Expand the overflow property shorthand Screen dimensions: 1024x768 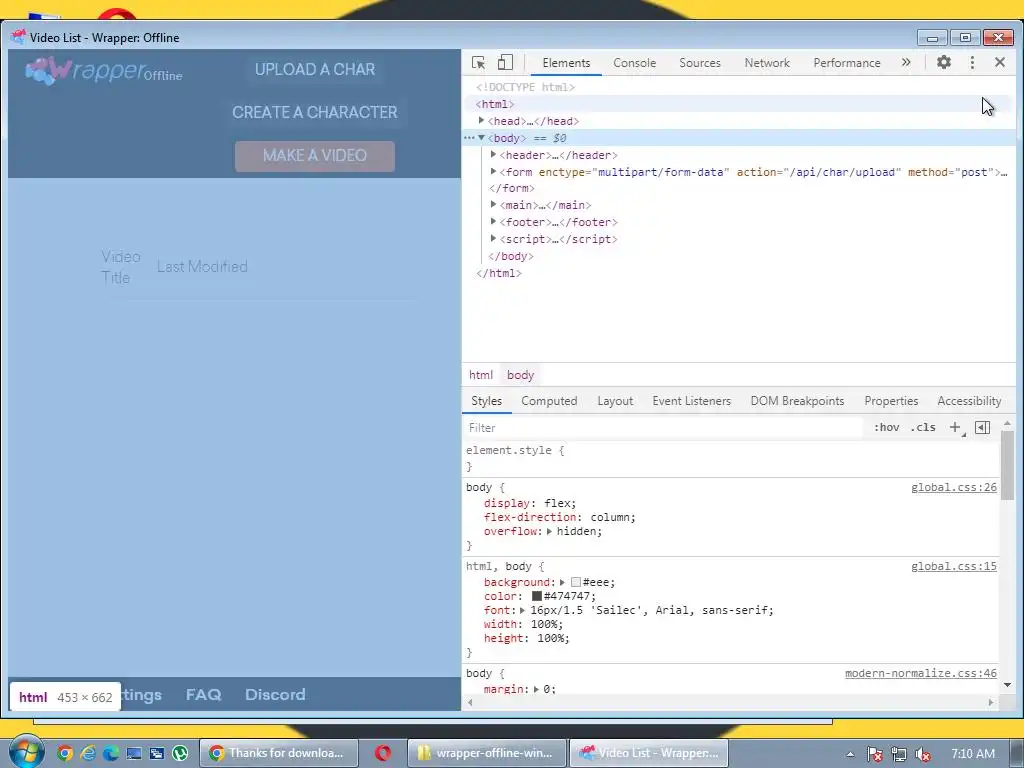click(549, 532)
